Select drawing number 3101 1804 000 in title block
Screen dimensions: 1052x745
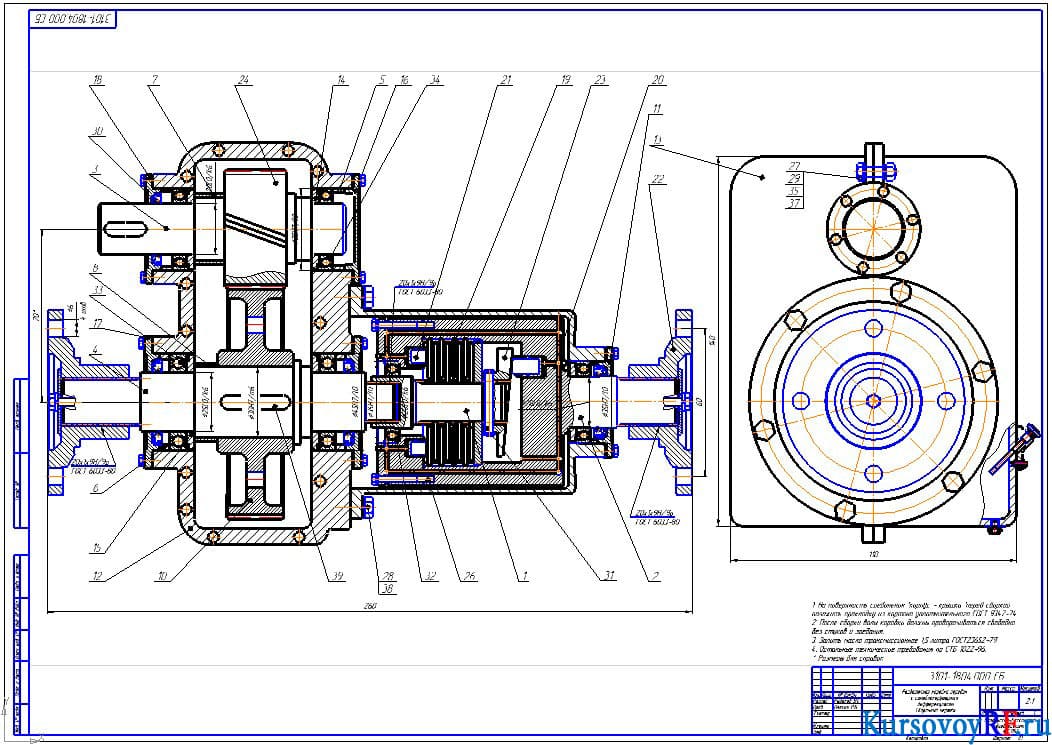point(966,677)
